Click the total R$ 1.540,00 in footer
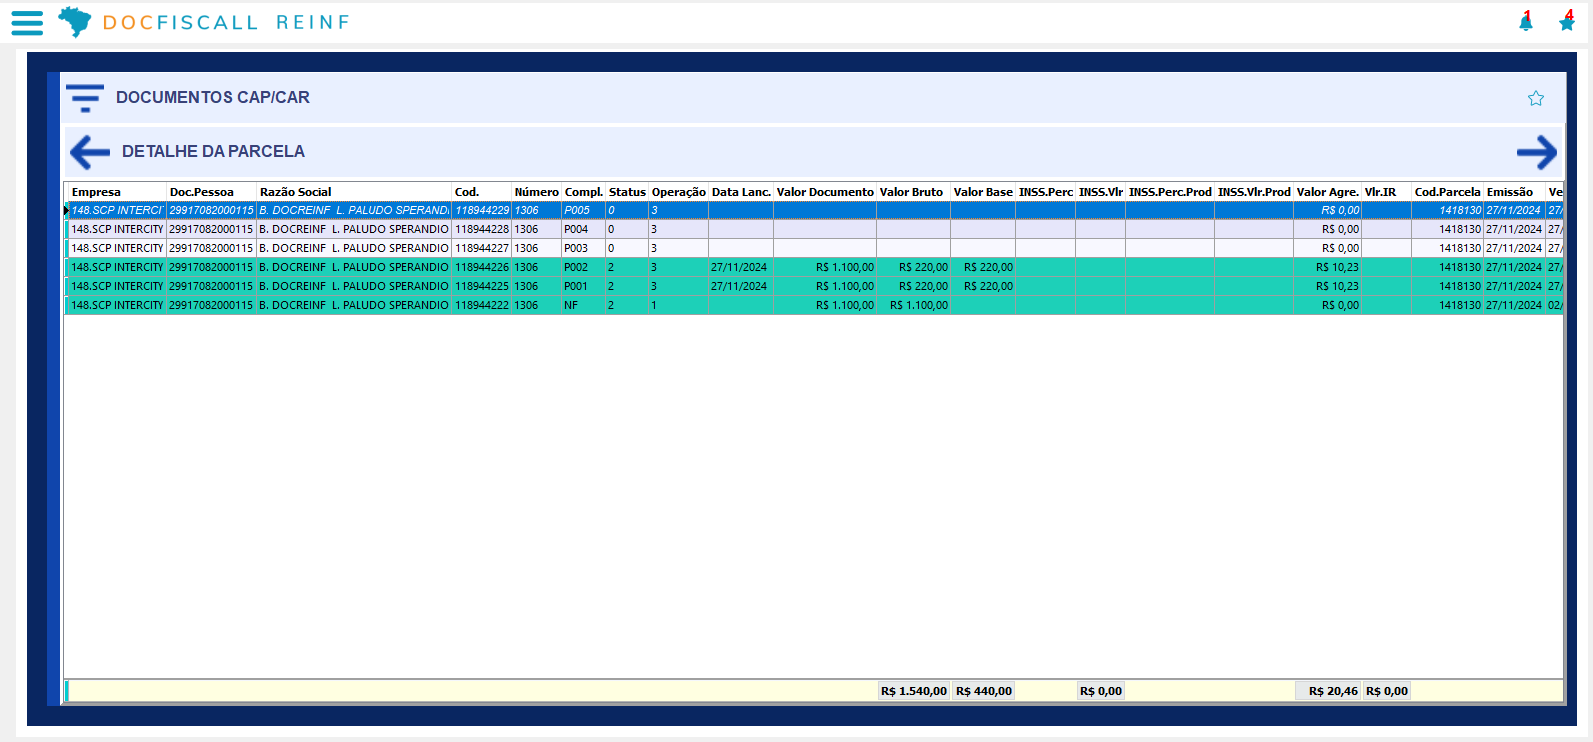1593x742 pixels. tap(914, 691)
